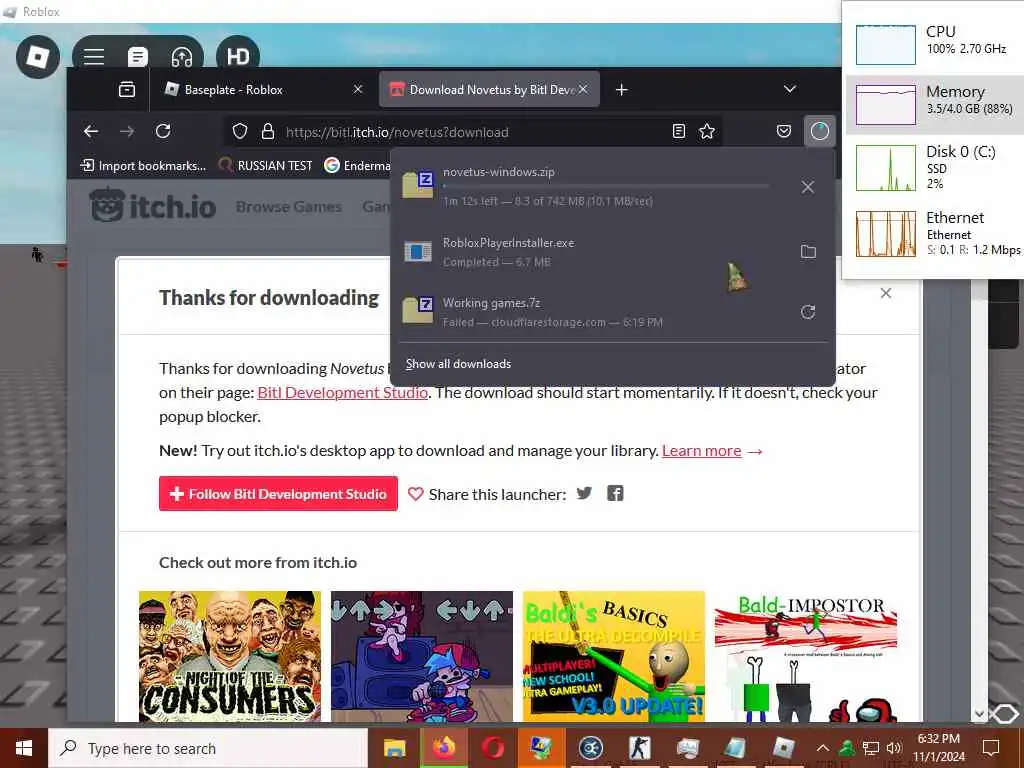Close Download Novetus tab
1024x768 pixels.
coord(583,89)
